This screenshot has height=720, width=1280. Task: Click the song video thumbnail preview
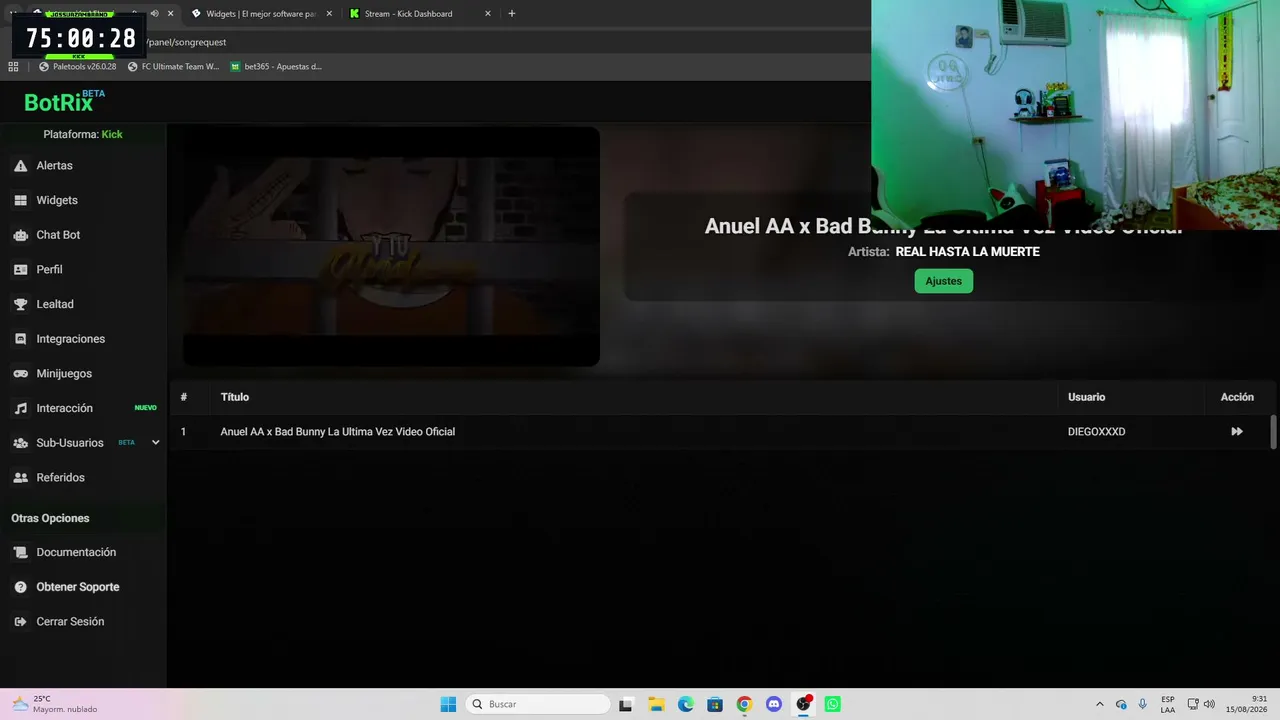[x=391, y=246]
